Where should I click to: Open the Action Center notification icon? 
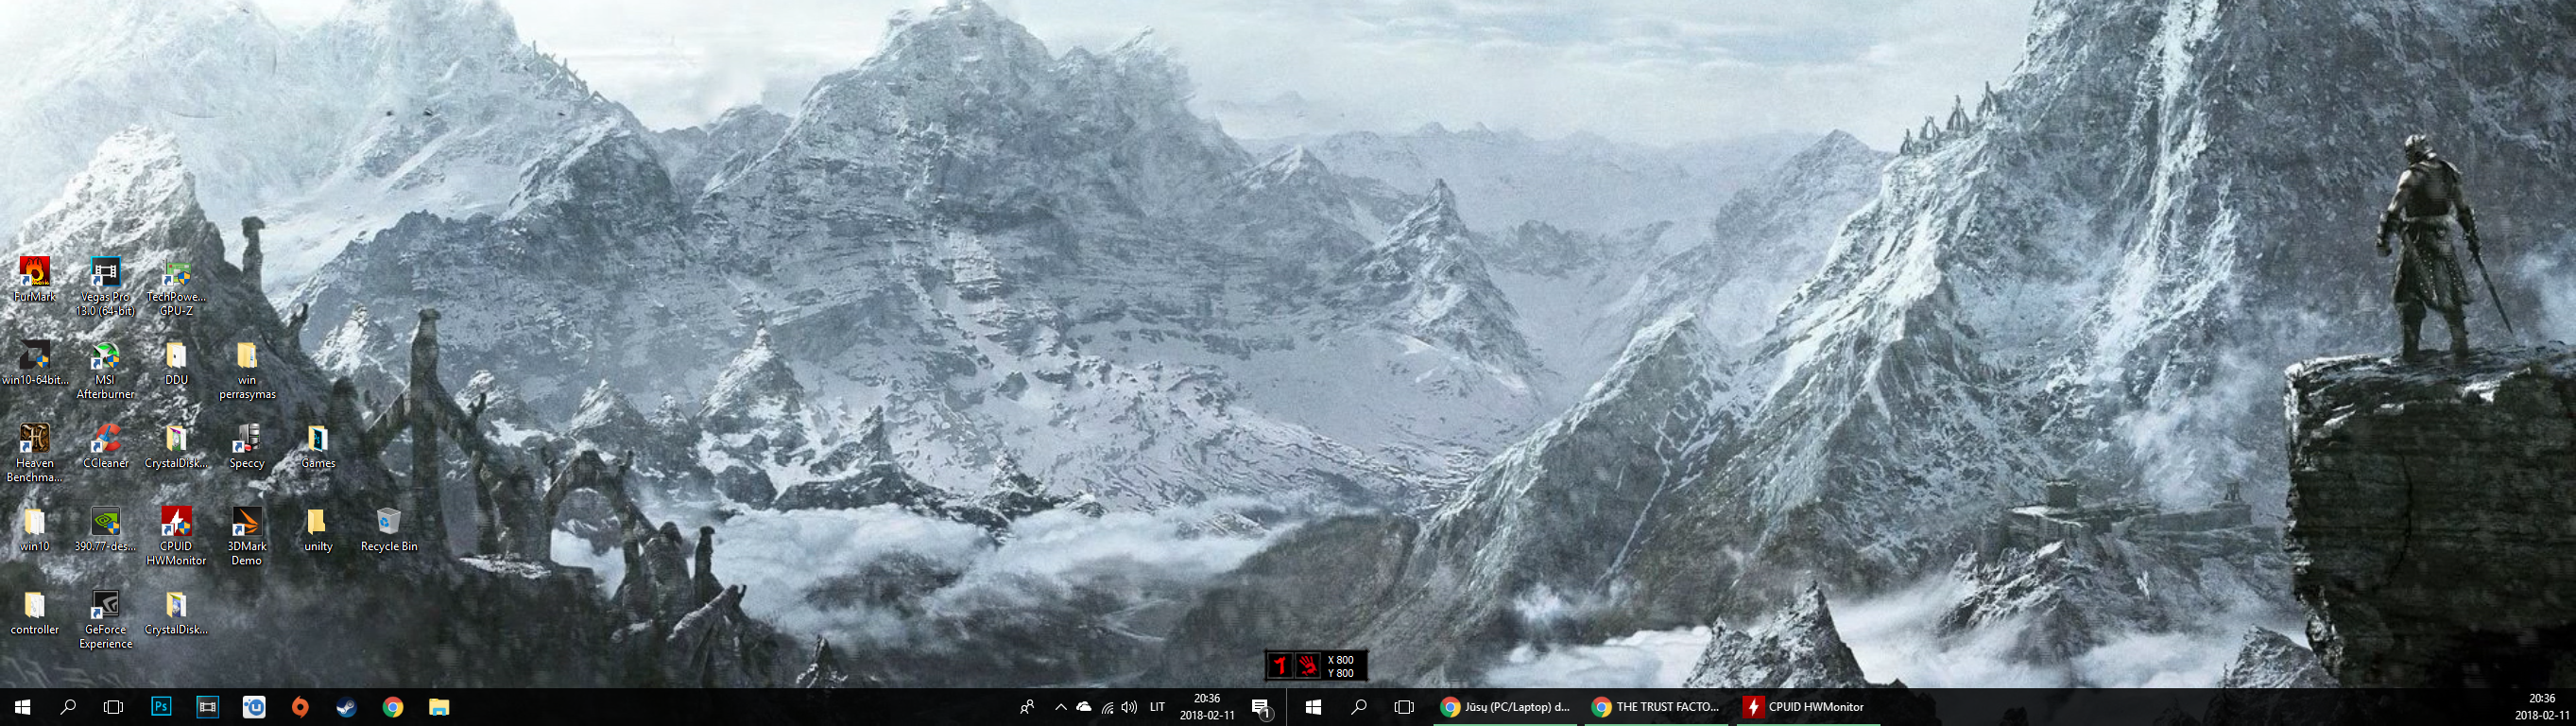[x=1262, y=708]
